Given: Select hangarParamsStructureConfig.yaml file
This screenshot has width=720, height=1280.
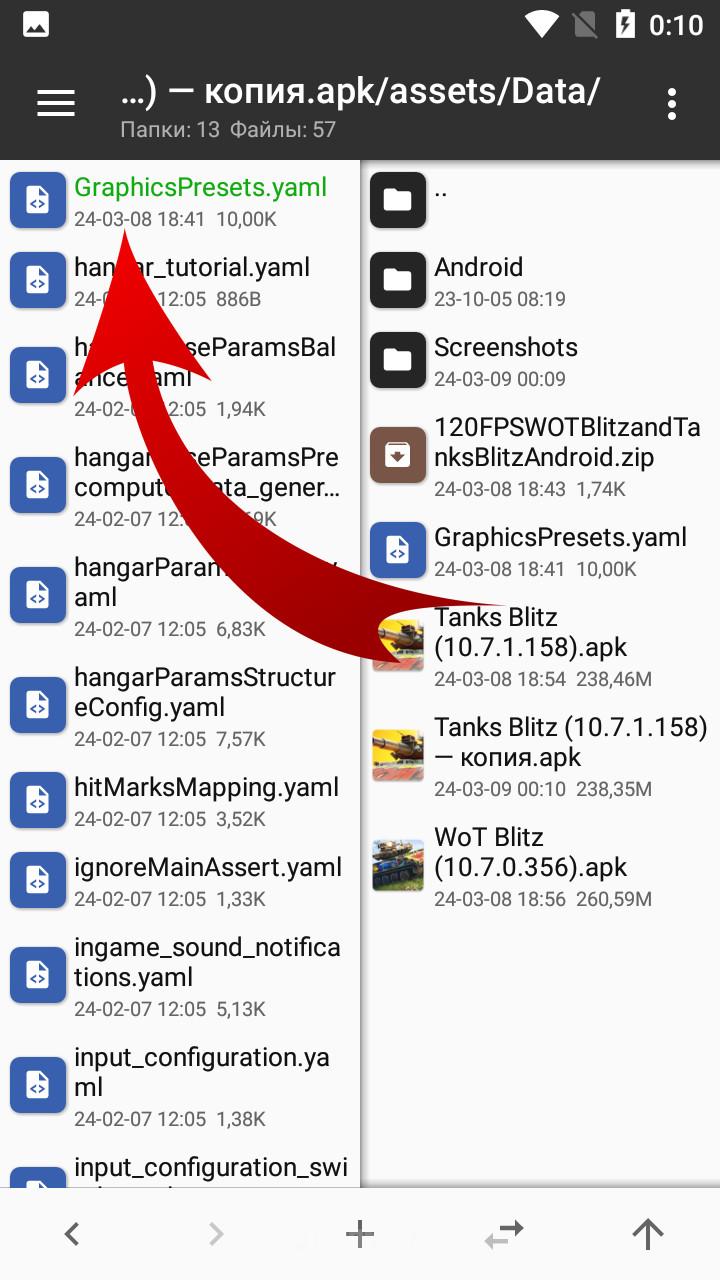Looking at the screenshot, I should point(180,705).
